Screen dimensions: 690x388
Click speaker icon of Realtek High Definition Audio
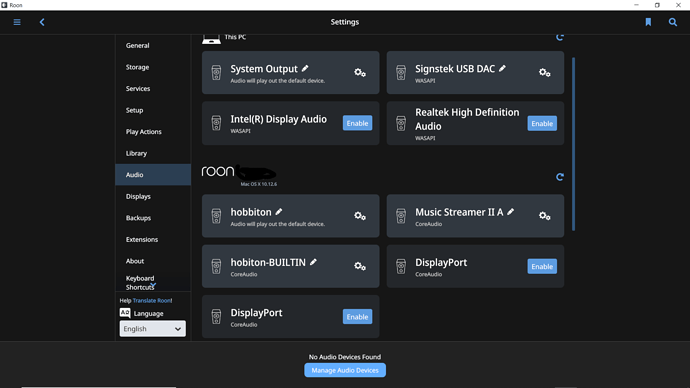click(x=401, y=123)
